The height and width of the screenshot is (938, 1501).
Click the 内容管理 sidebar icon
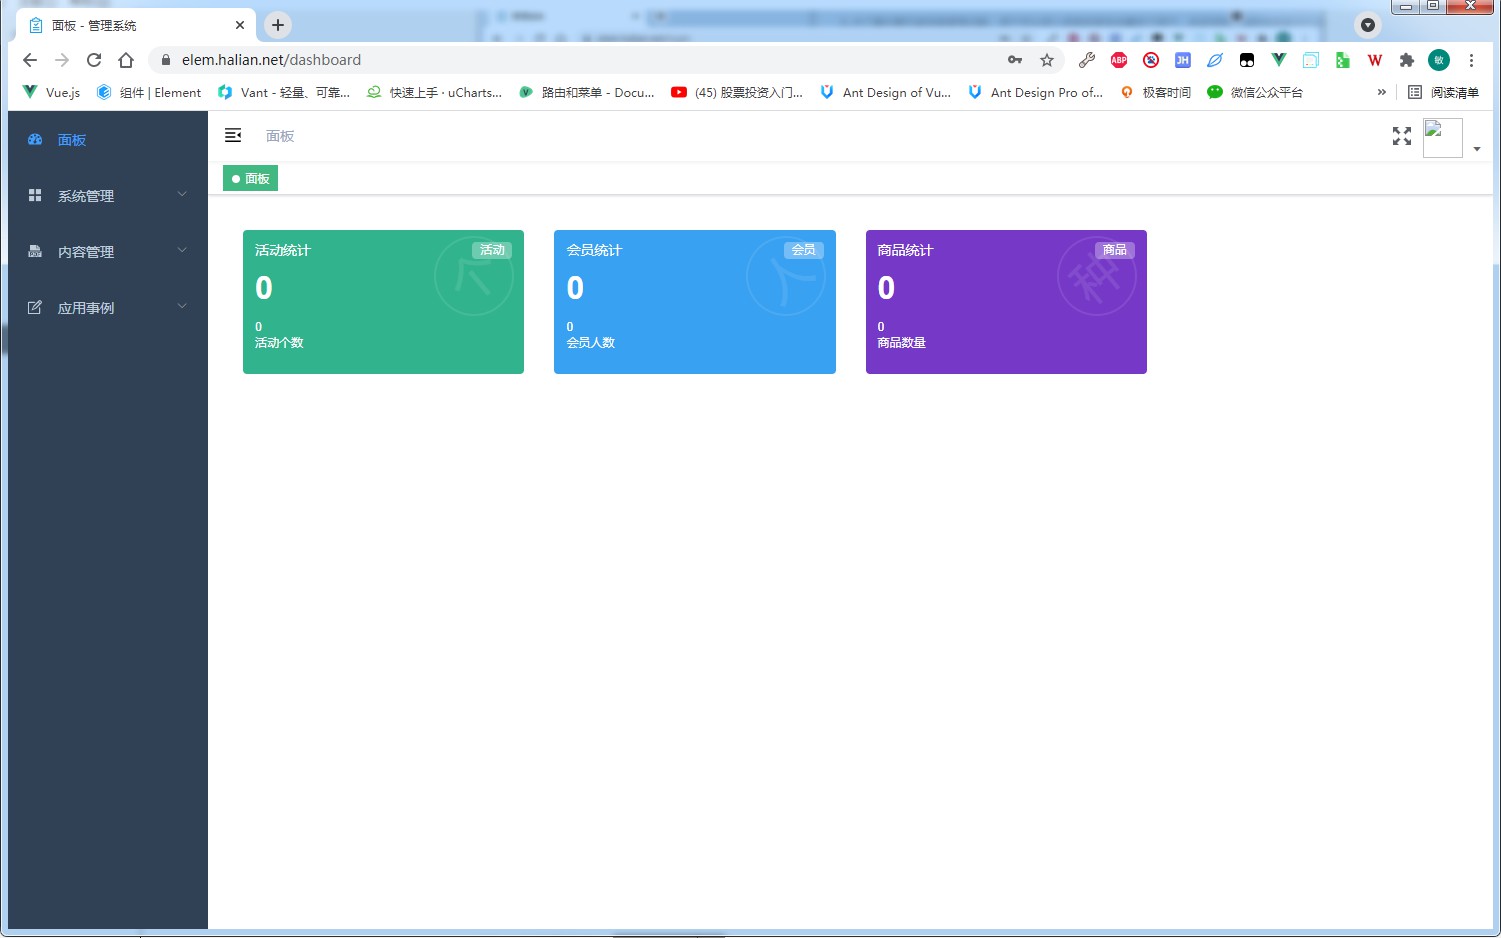pyautogui.click(x=35, y=251)
